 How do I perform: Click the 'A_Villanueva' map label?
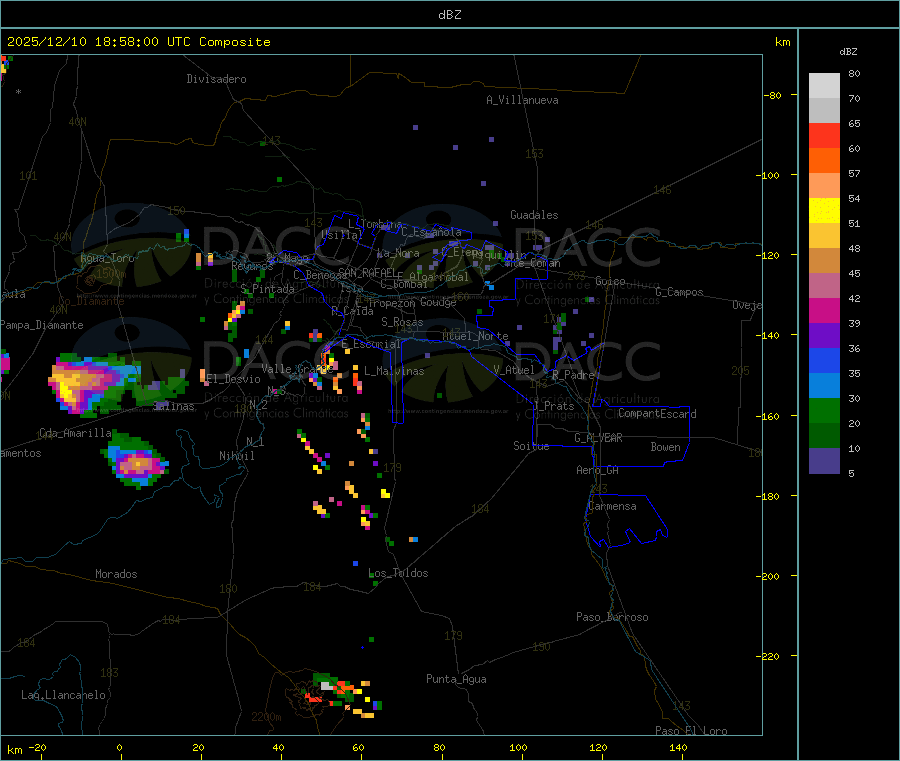click(522, 100)
